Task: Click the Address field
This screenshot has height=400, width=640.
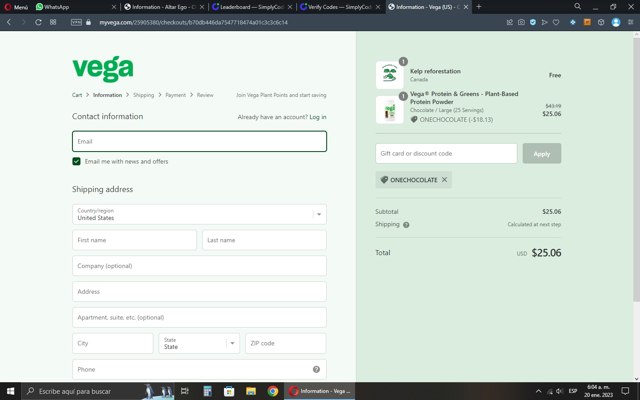Action: (199, 291)
